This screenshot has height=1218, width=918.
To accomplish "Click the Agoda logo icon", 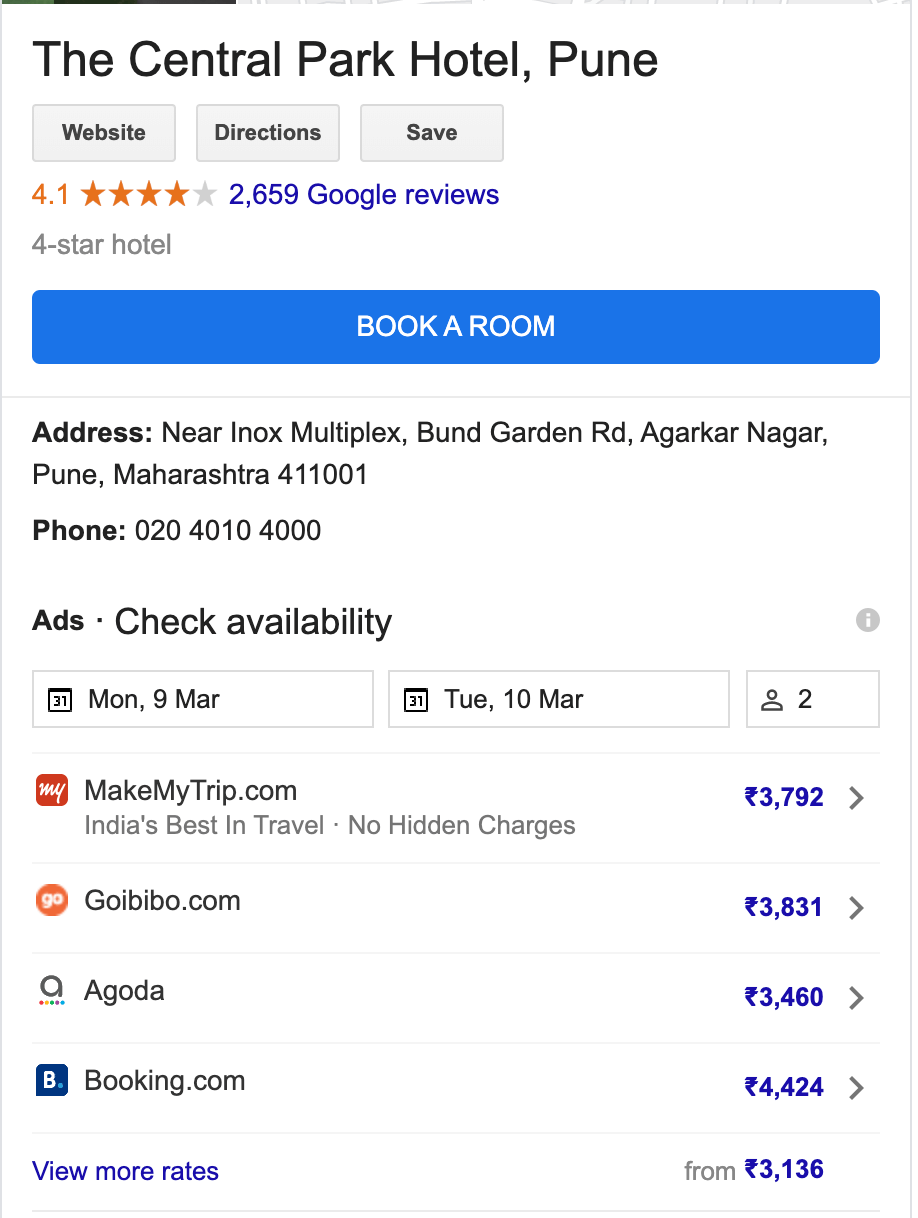I will click(x=52, y=991).
